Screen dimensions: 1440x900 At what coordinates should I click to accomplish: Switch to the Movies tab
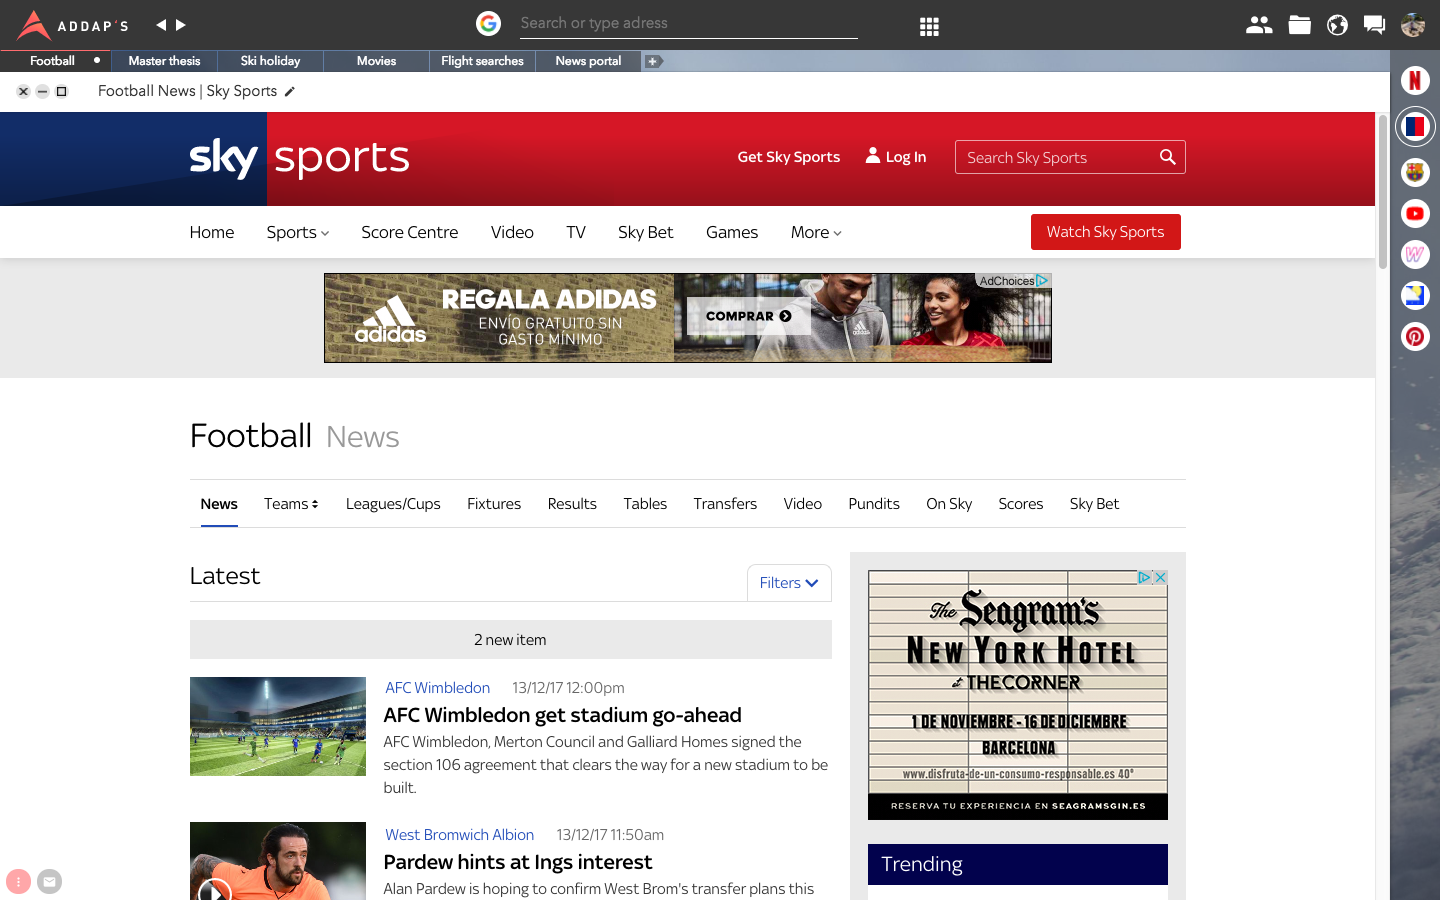[376, 61]
